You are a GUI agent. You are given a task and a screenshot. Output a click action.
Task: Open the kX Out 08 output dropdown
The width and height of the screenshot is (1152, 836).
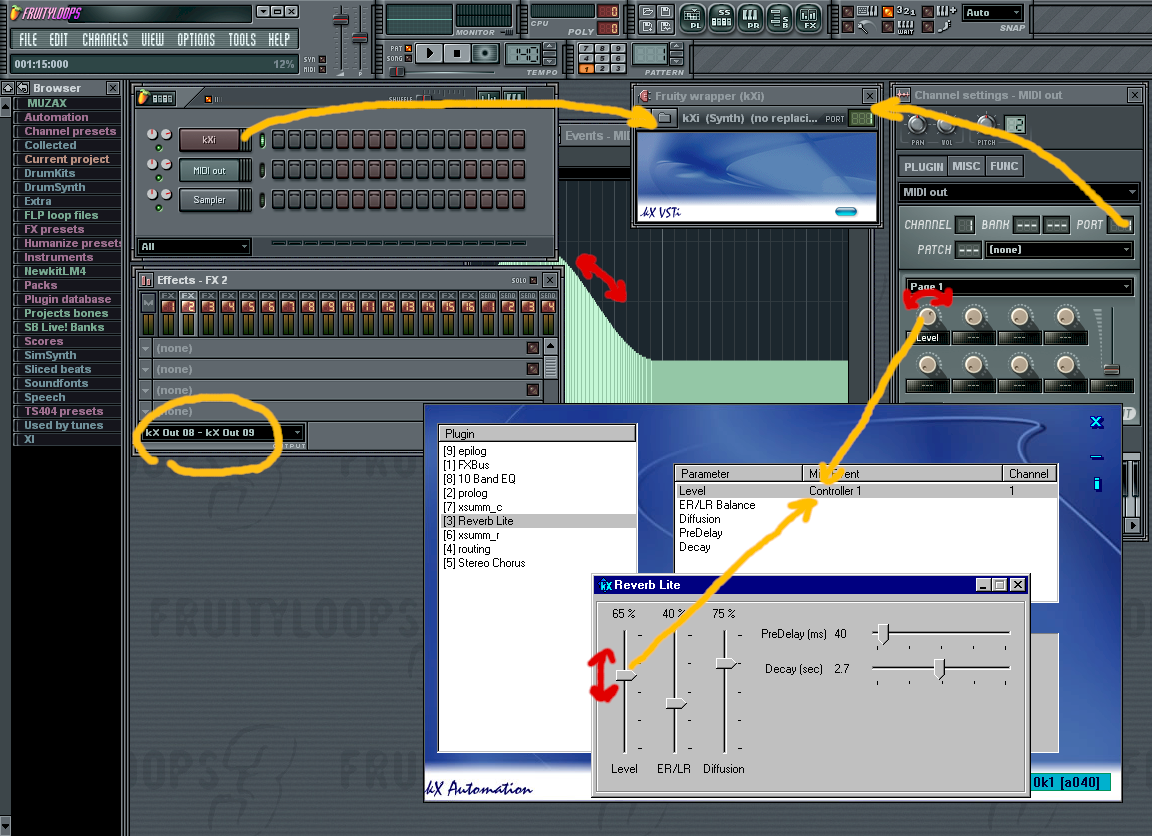pos(222,433)
